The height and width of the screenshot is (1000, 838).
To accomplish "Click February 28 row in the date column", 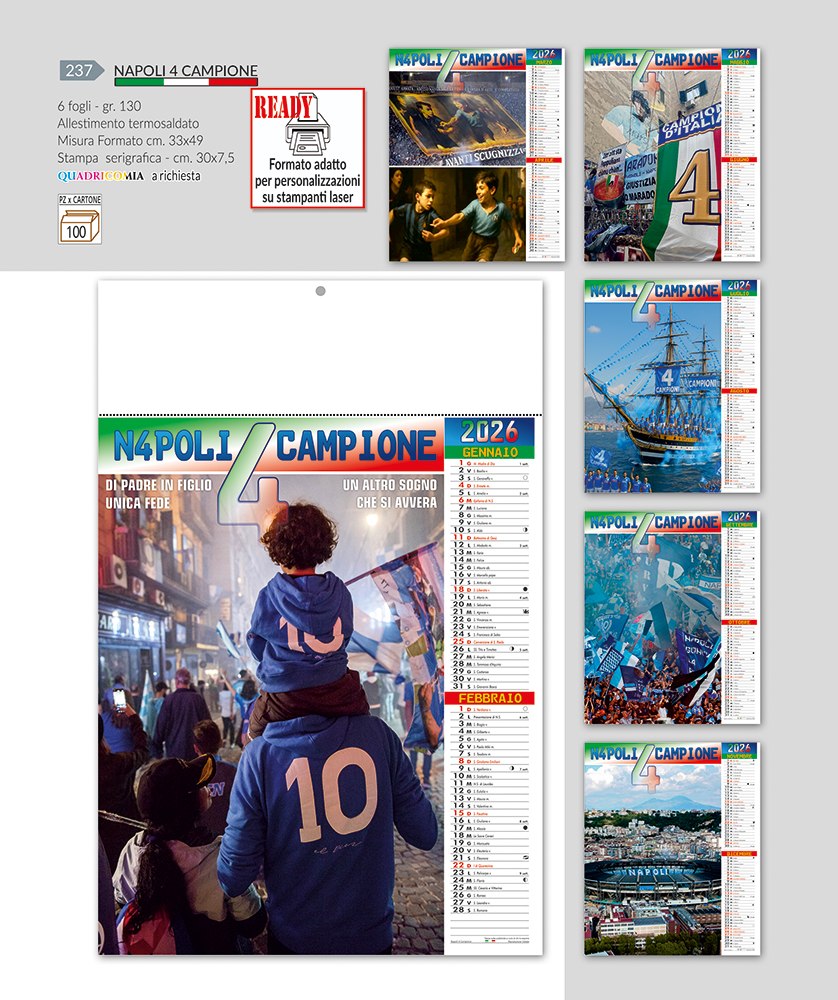I will pos(489,910).
